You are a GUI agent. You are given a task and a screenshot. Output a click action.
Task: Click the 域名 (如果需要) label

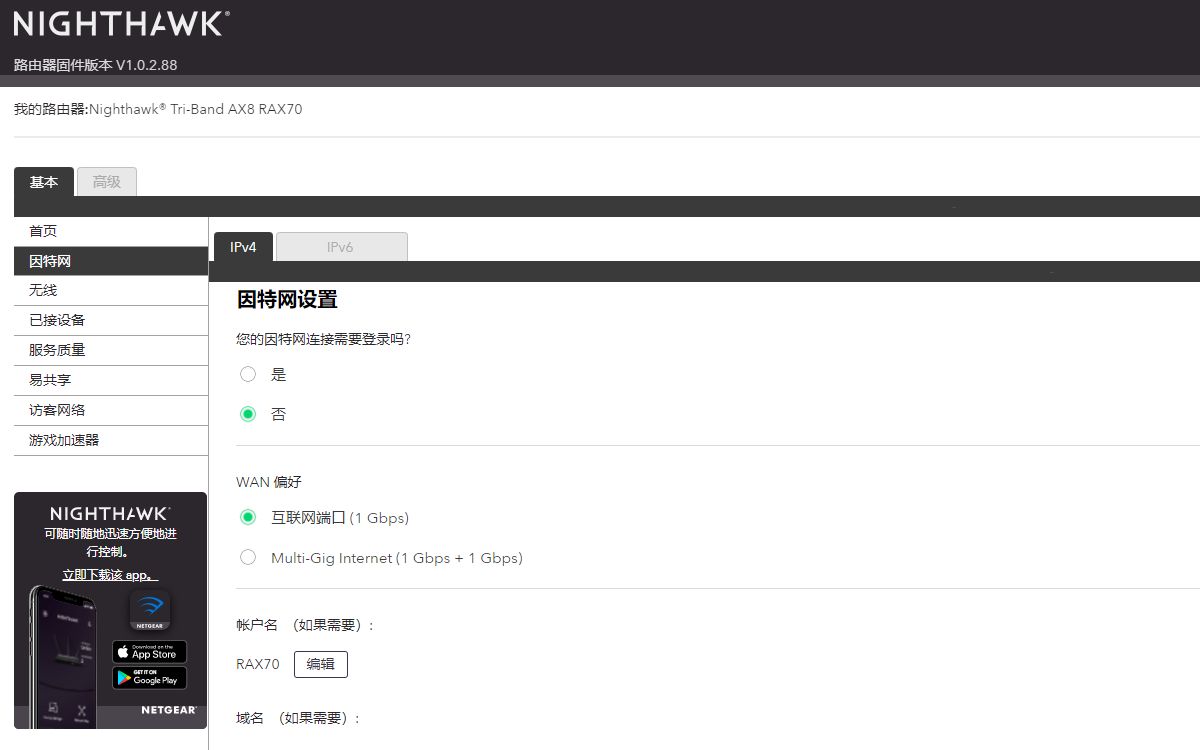pyautogui.click(x=298, y=718)
